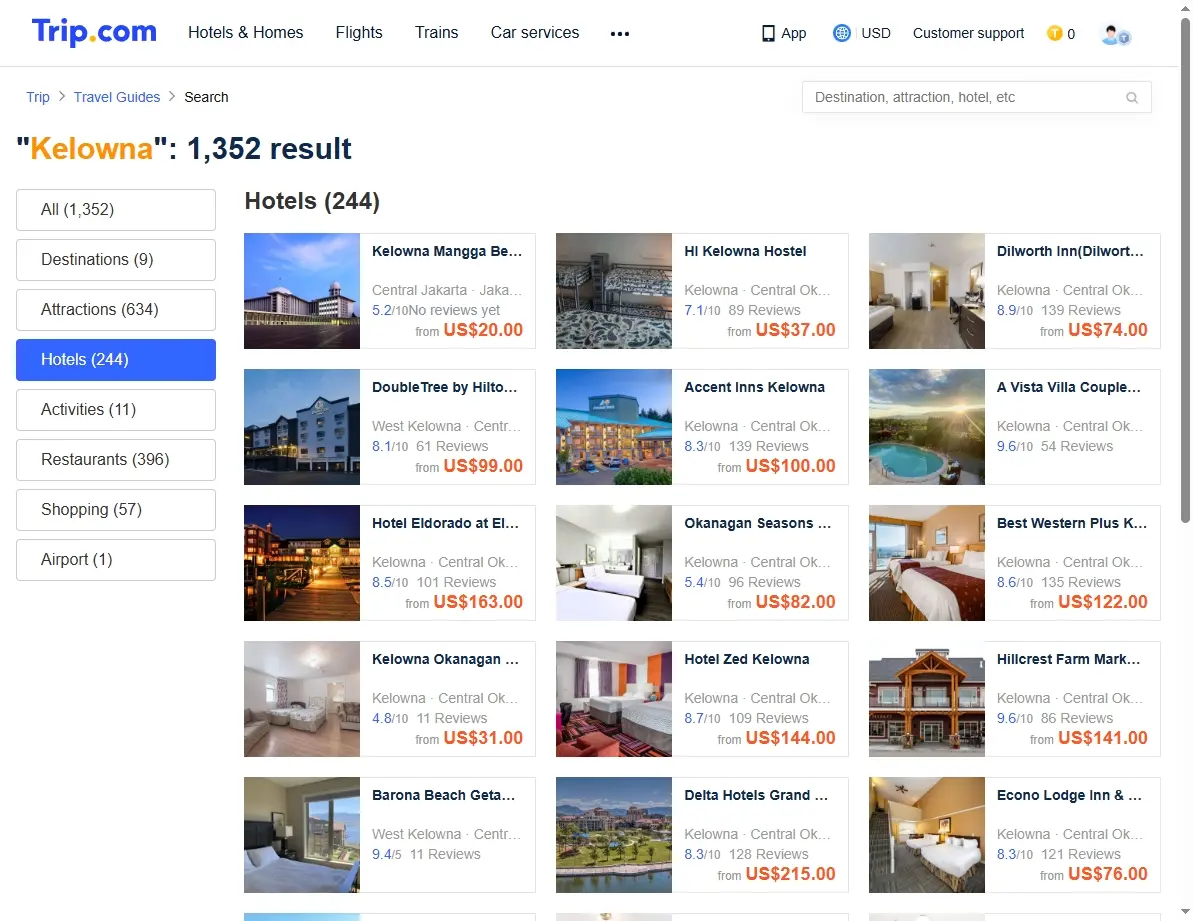The image size is (1193, 921).
Task: Open the three-dot more menu
Action: (620, 33)
